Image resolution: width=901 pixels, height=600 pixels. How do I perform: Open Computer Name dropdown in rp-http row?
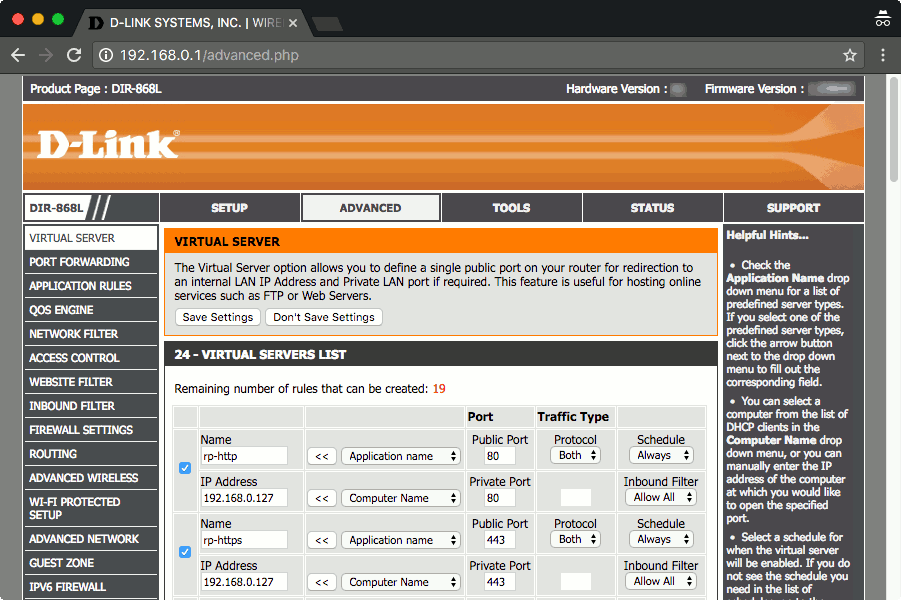coord(402,498)
